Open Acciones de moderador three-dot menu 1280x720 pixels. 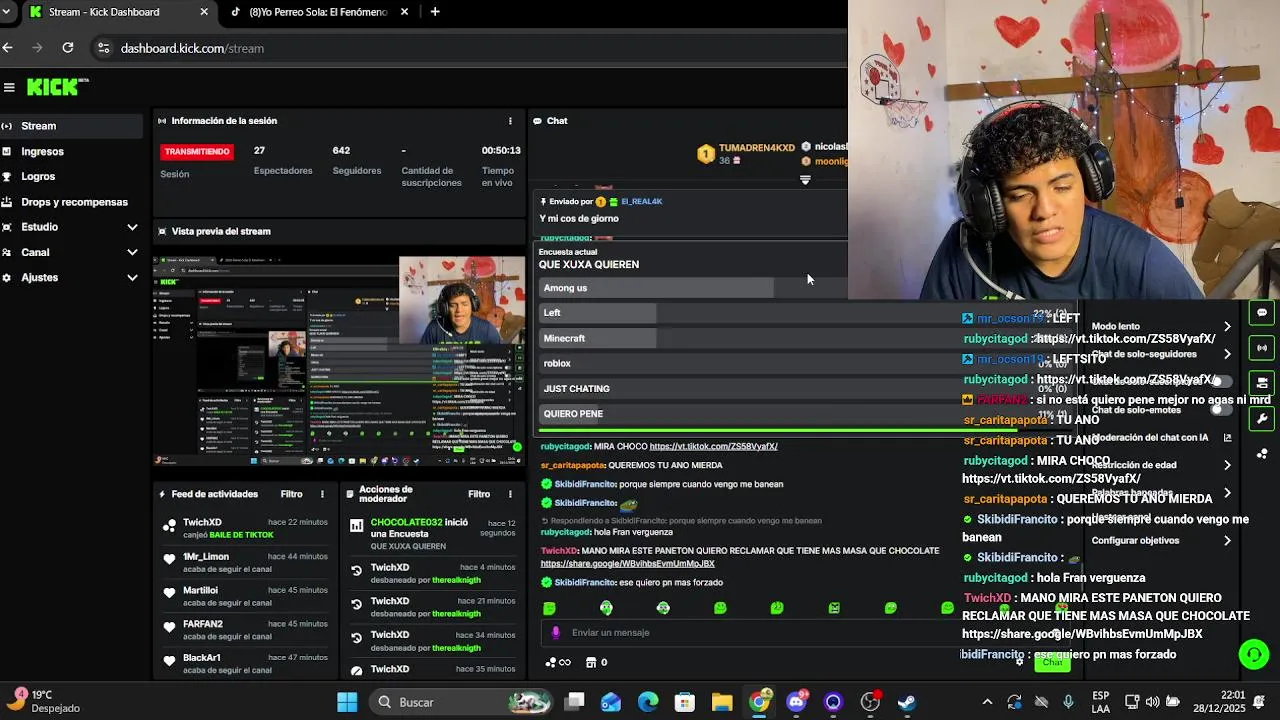click(510, 494)
